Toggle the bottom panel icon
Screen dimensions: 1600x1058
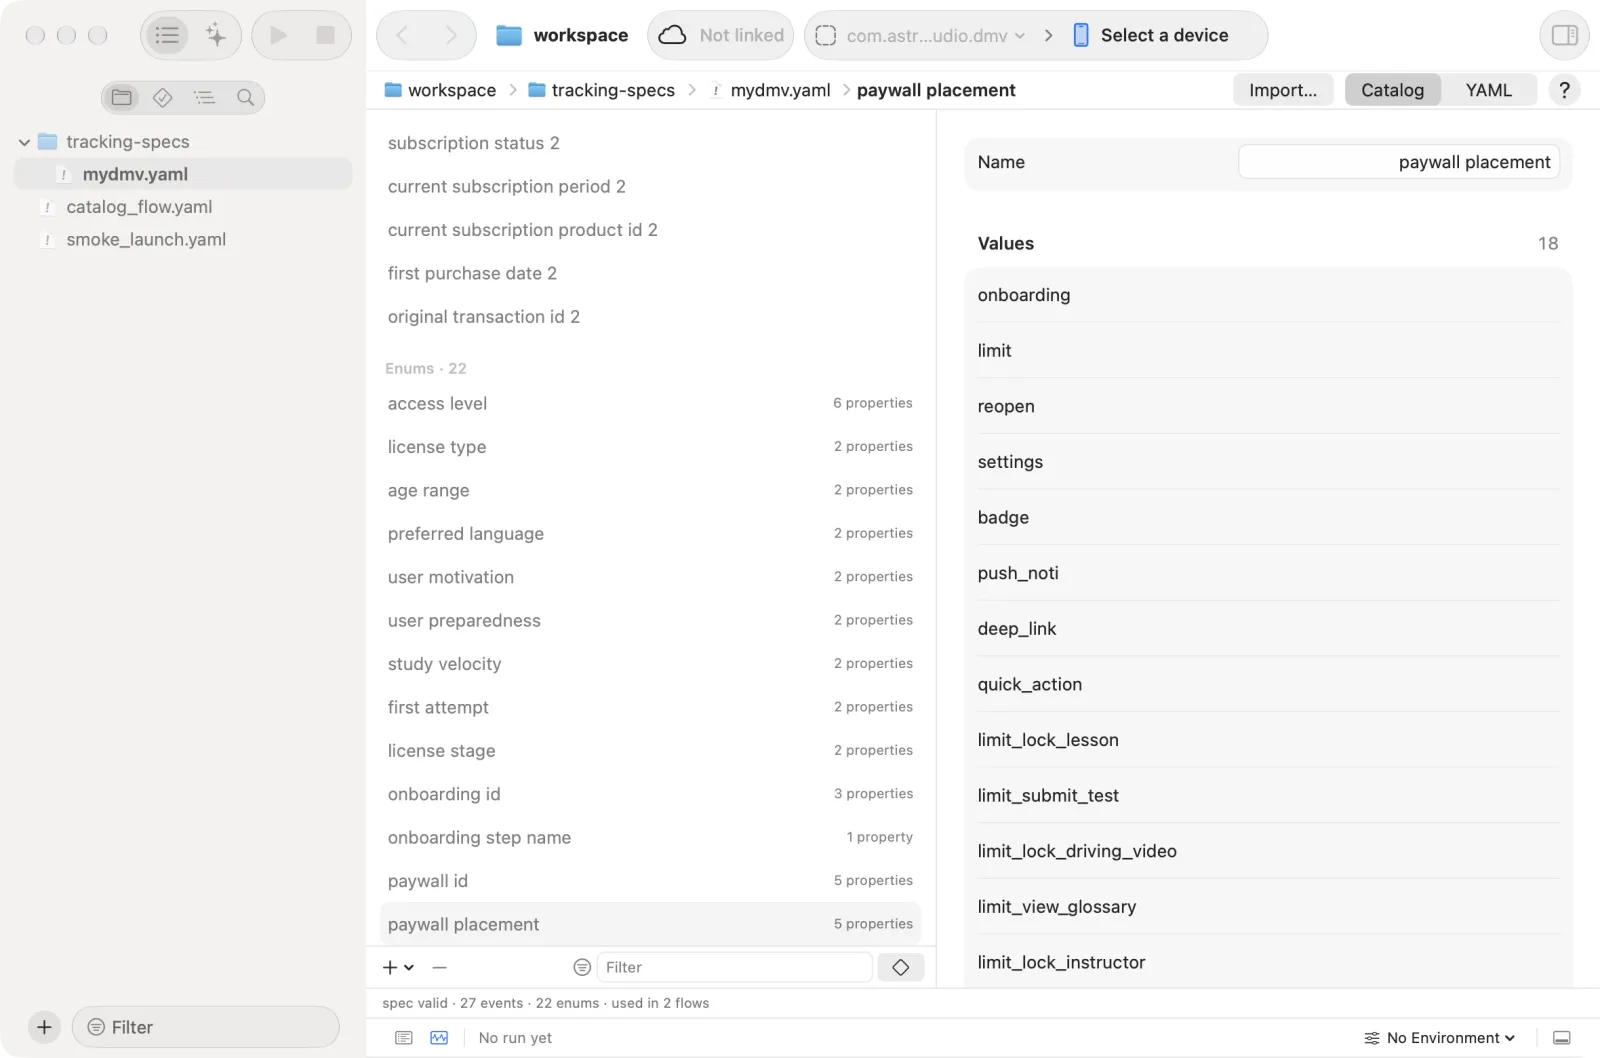1561,1038
